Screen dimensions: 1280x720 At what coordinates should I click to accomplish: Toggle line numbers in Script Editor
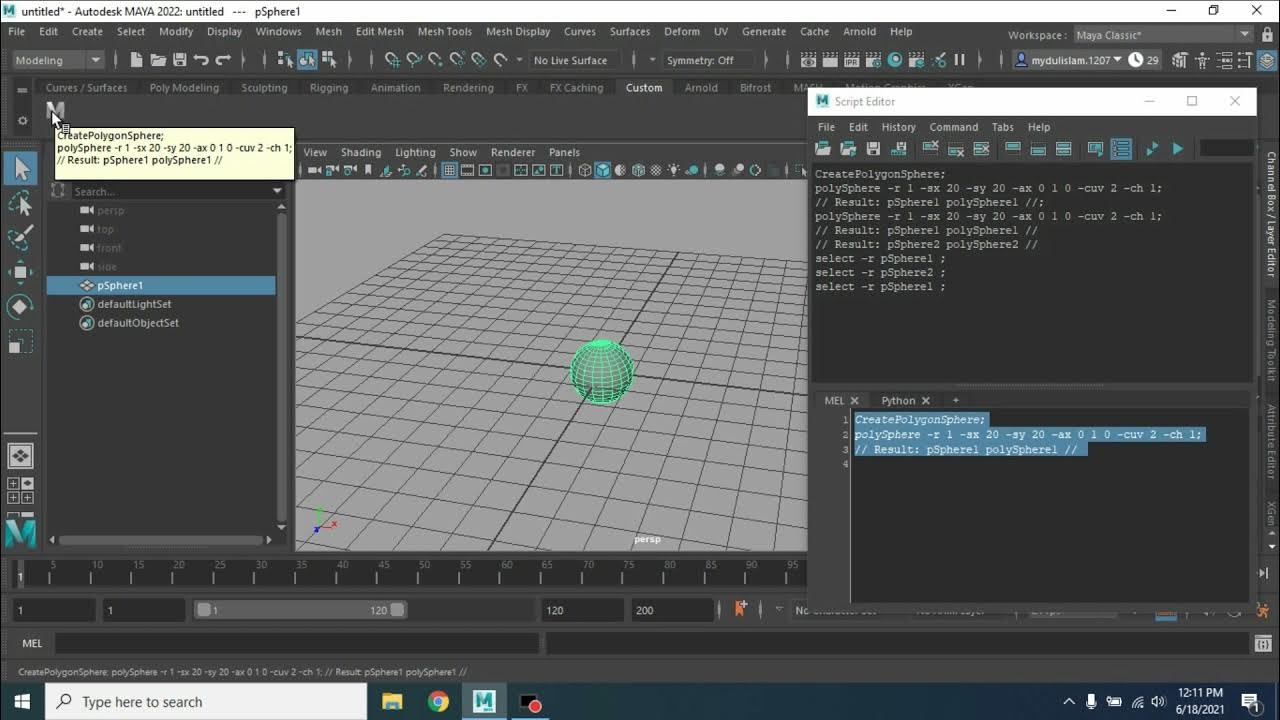click(1121, 149)
